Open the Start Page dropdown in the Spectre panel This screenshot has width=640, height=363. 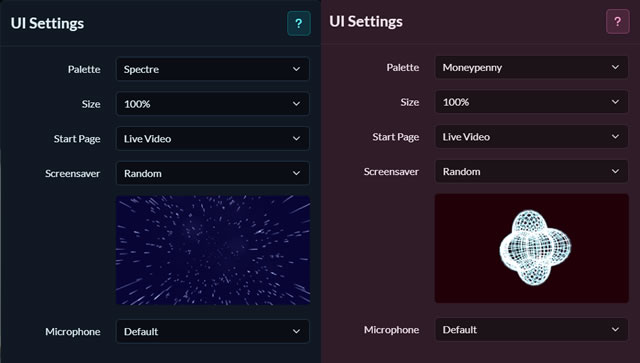tap(213, 138)
